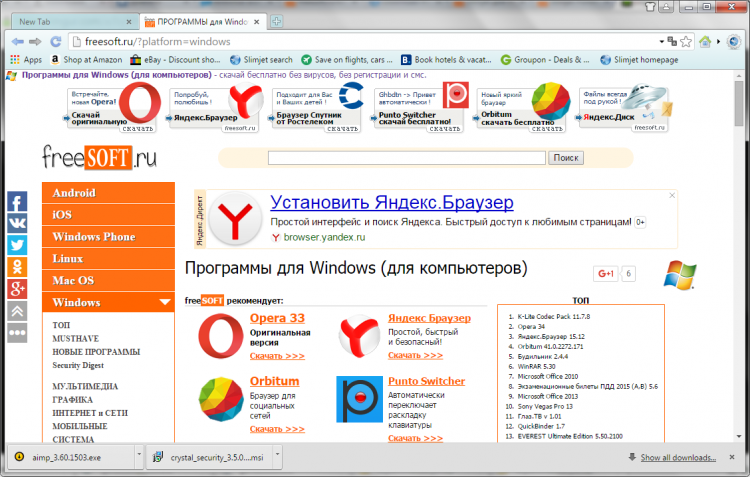Viewport: 750px width, 477px height.
Task: Click the browser back arrow
Action: tap(18, 42)
